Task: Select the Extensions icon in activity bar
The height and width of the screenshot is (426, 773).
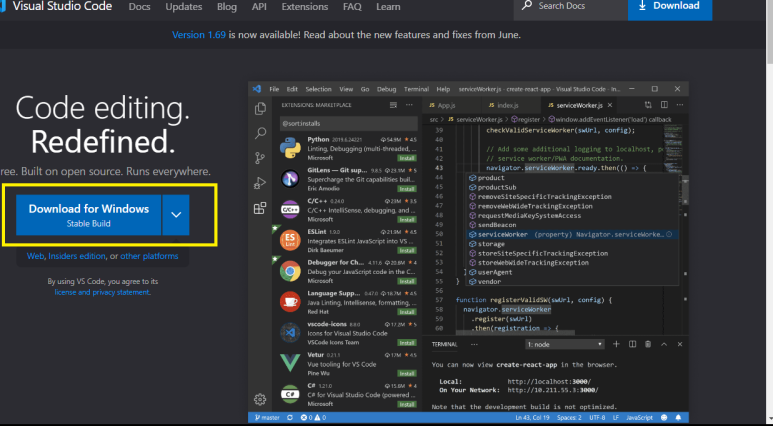Action: (260, 208)
